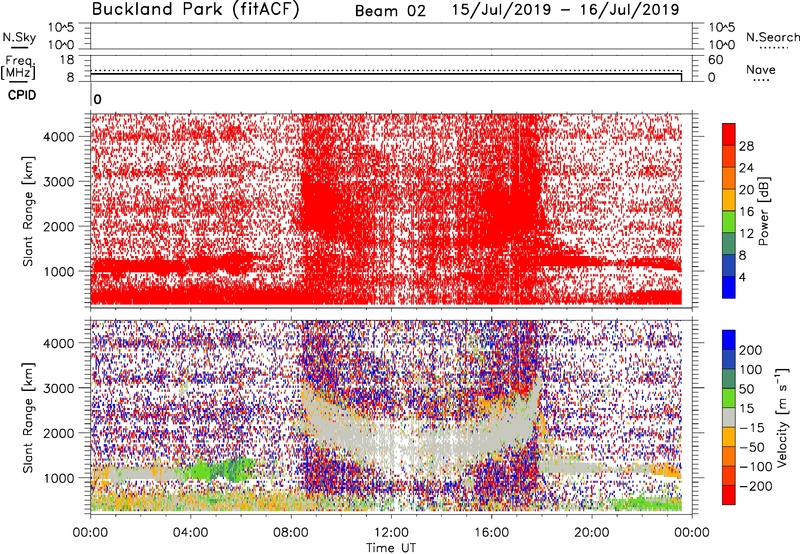Click the "Buckland Park (fitACF)" plot title
This screenshot has height=554, width=800.
[x=195, y=10]
